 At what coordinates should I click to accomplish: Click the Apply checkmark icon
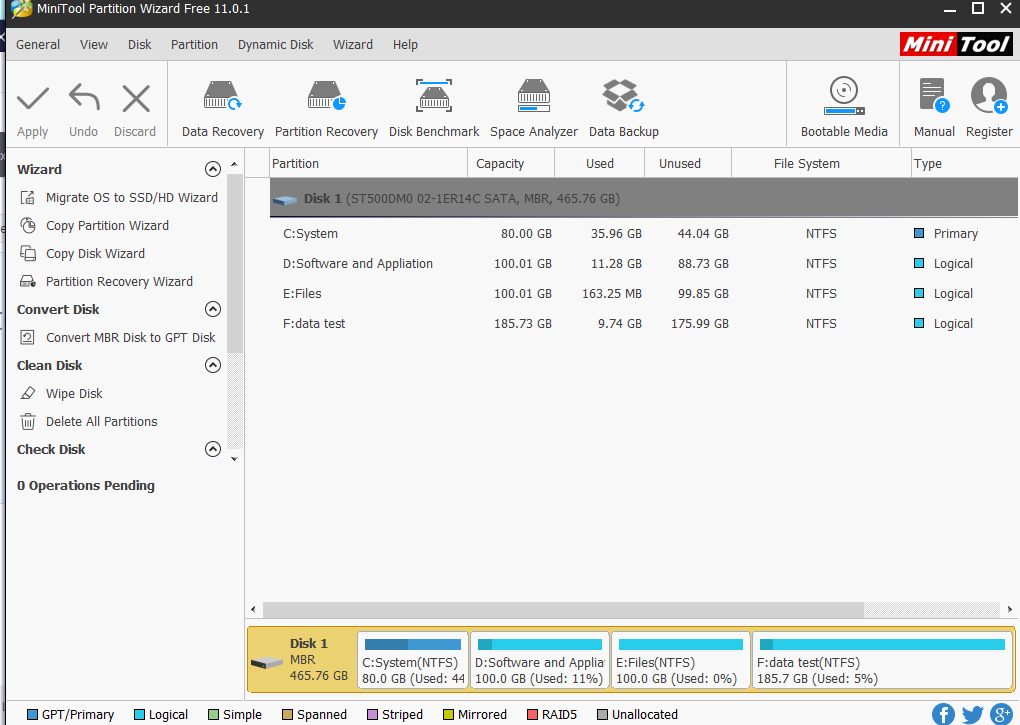click(33, 99)
